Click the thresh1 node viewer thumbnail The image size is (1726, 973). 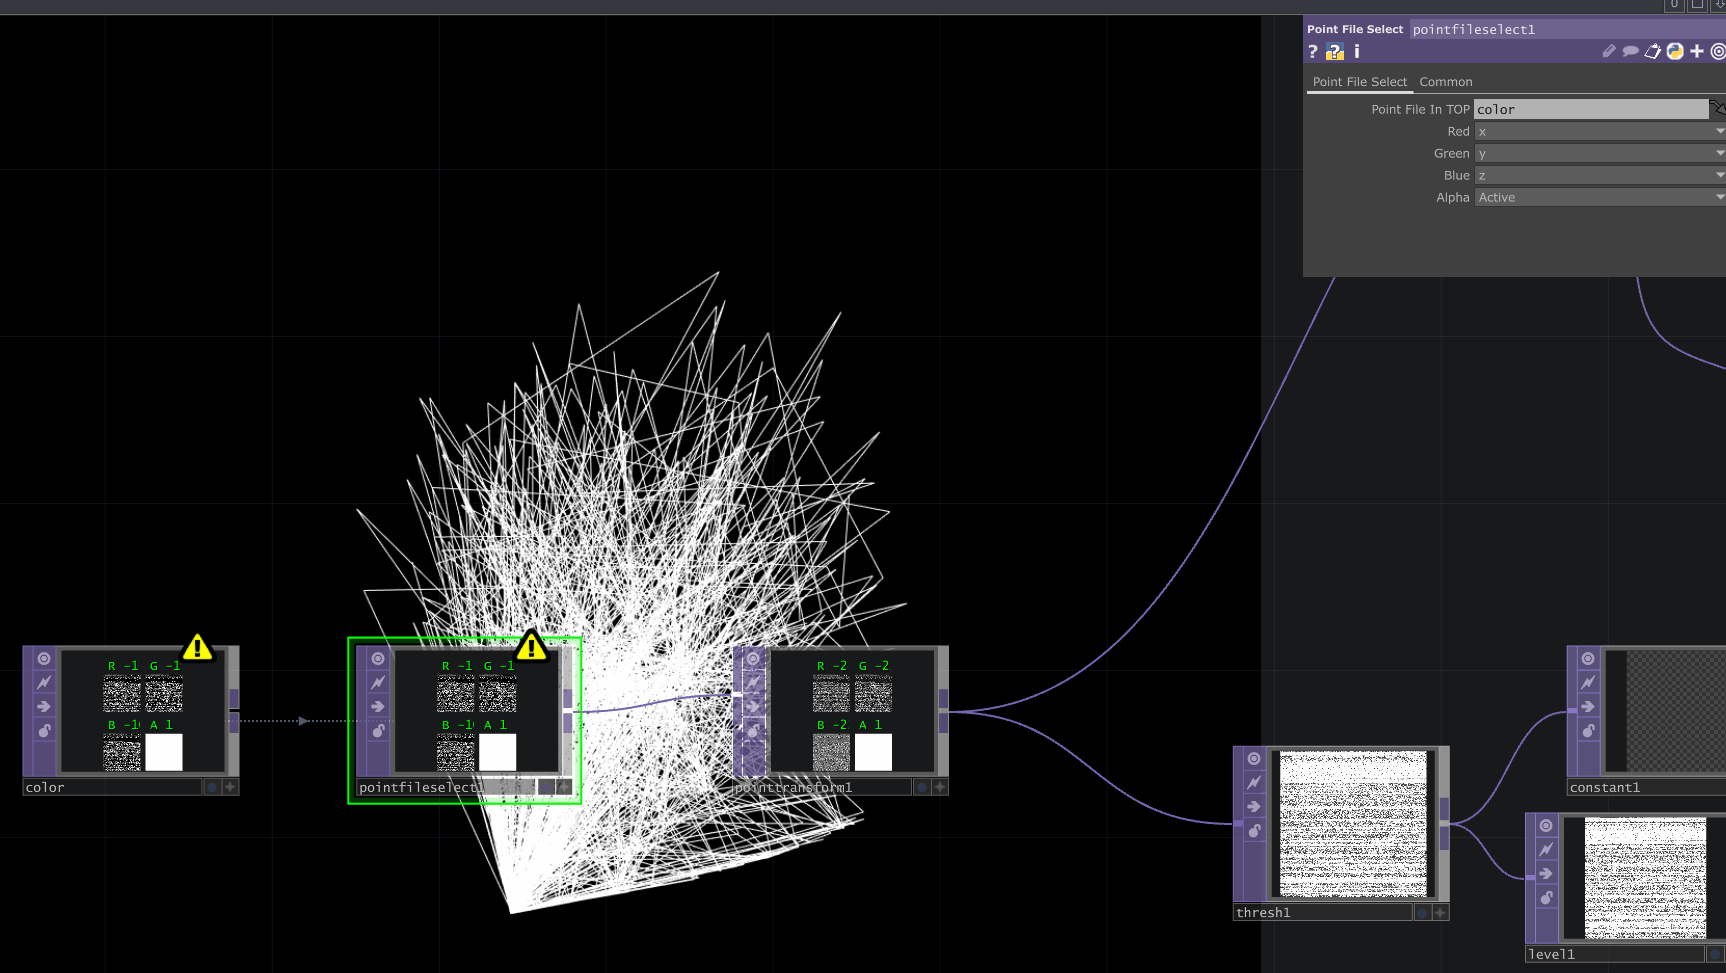point(1353,824)
